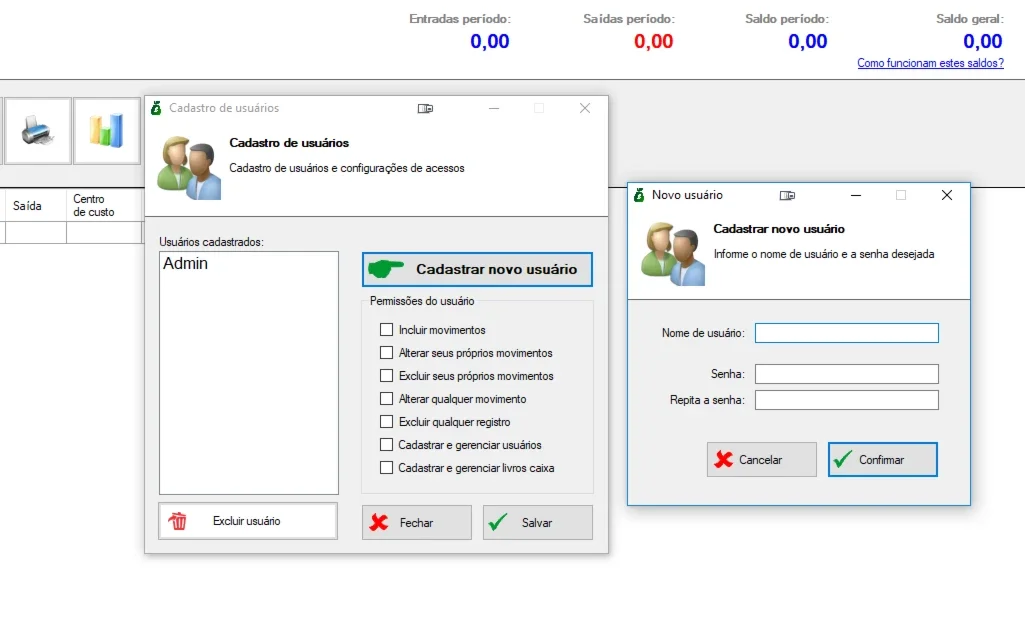Screen dimensions: 1025x638
Task: Toggle Excluir seus próprios movimentos checkbox
Action: pos(386,376)
